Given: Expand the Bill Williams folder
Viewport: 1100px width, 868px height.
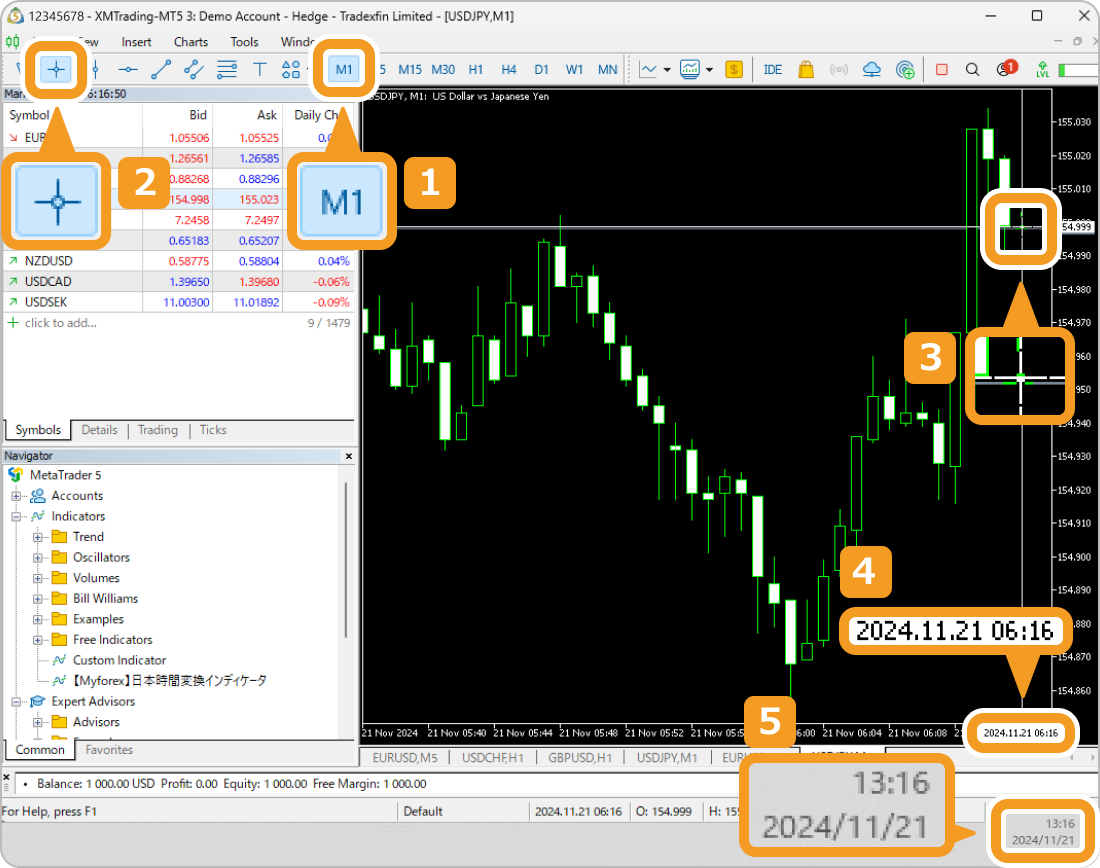Looking at the screenshot, I should (38, 599).
